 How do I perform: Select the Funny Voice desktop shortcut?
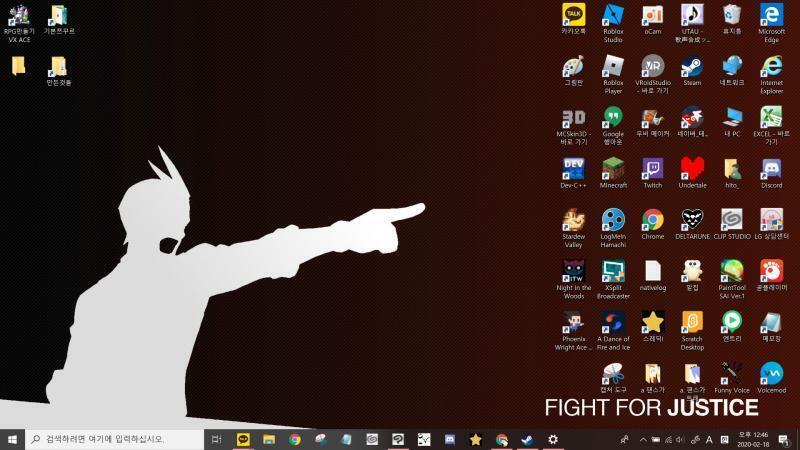(732, 378)
